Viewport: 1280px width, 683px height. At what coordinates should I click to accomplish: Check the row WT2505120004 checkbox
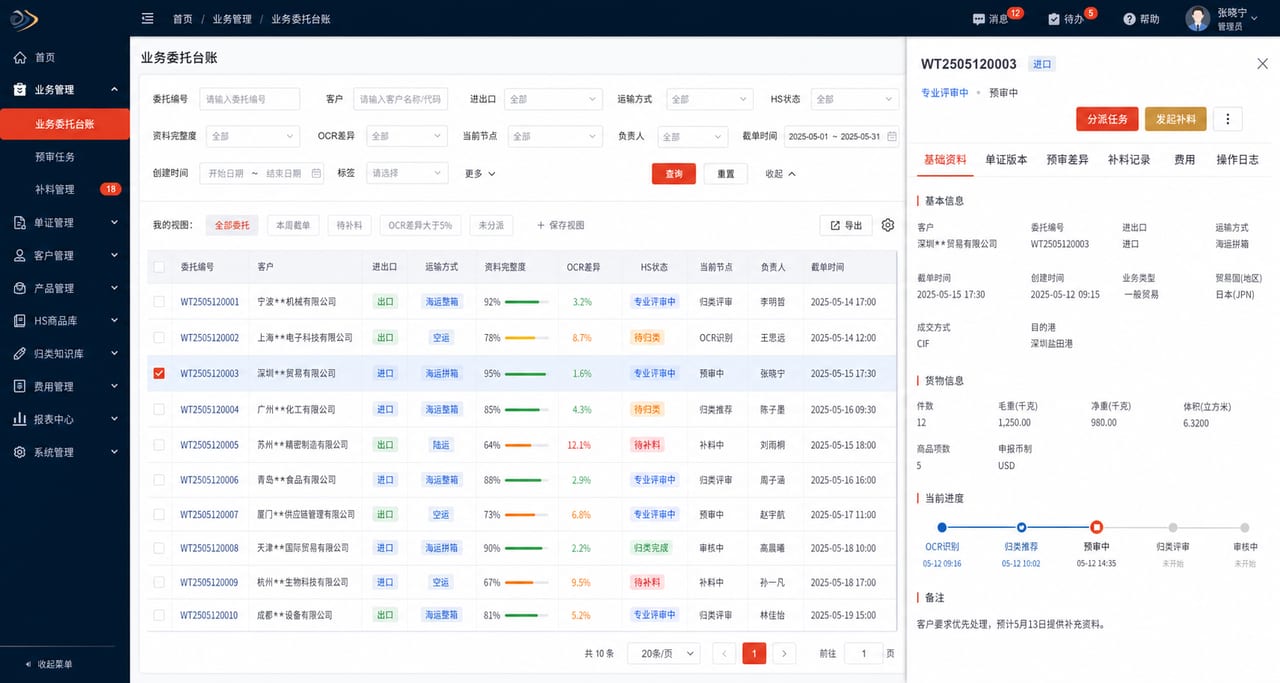point(158,409)
